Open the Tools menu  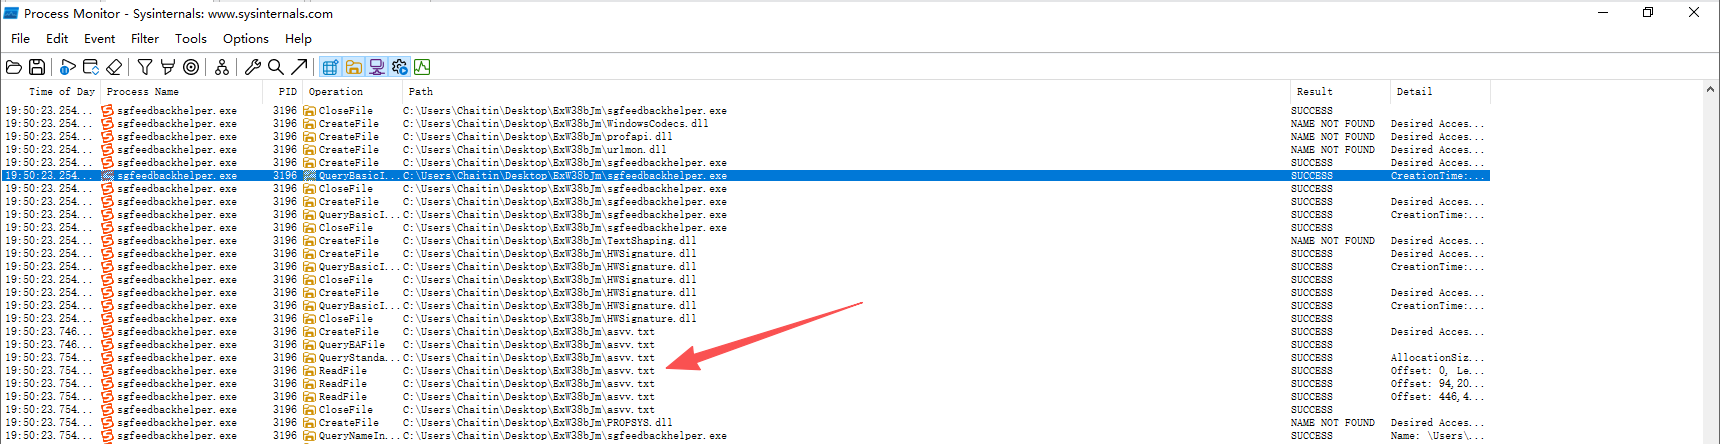pyautogui.click(x=191, y=39)
